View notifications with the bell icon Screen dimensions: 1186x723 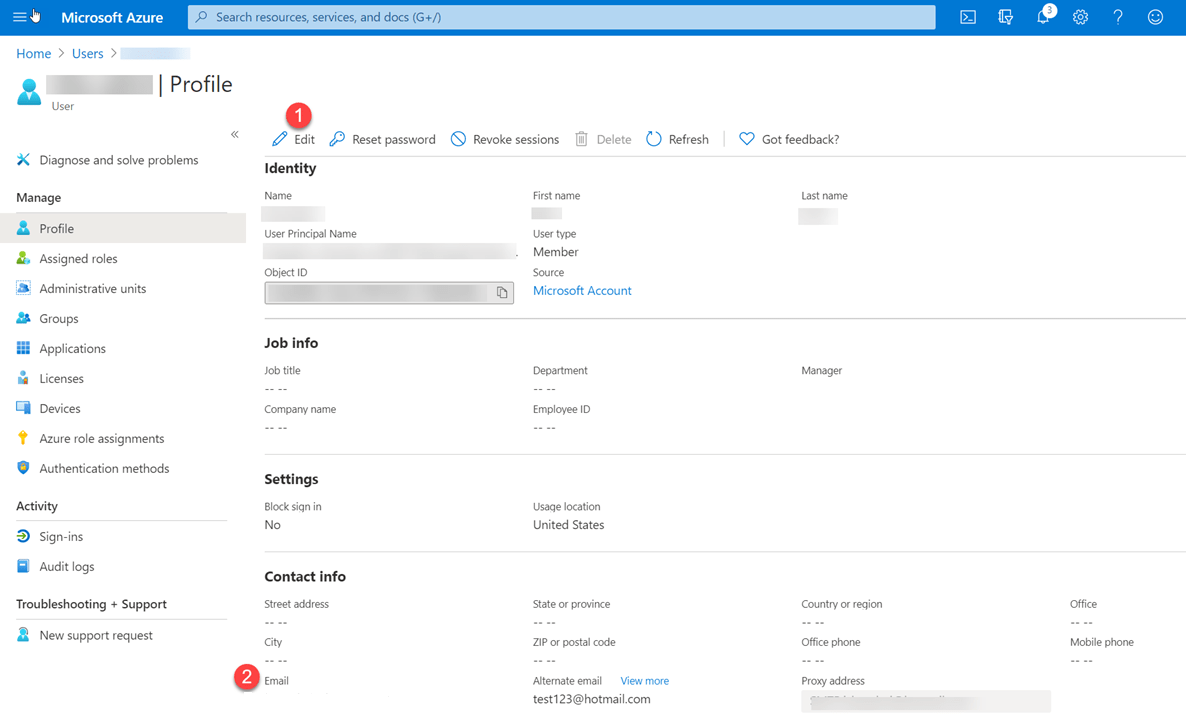point(1043,17)
